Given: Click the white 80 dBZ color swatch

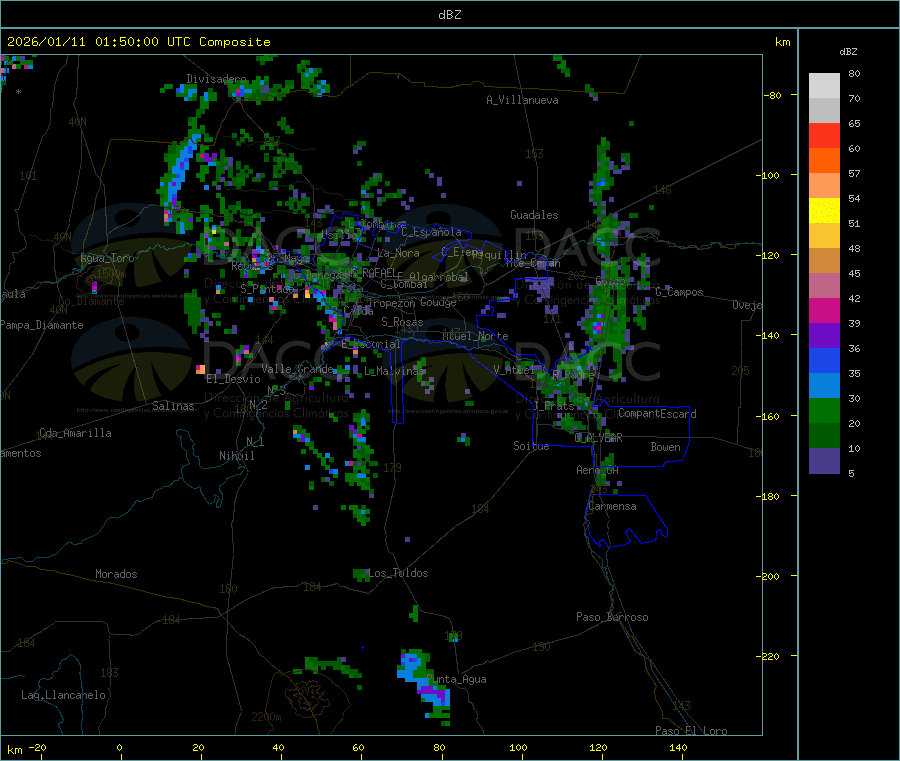Looking at the screenshot, I should click(x=824, y=86).
